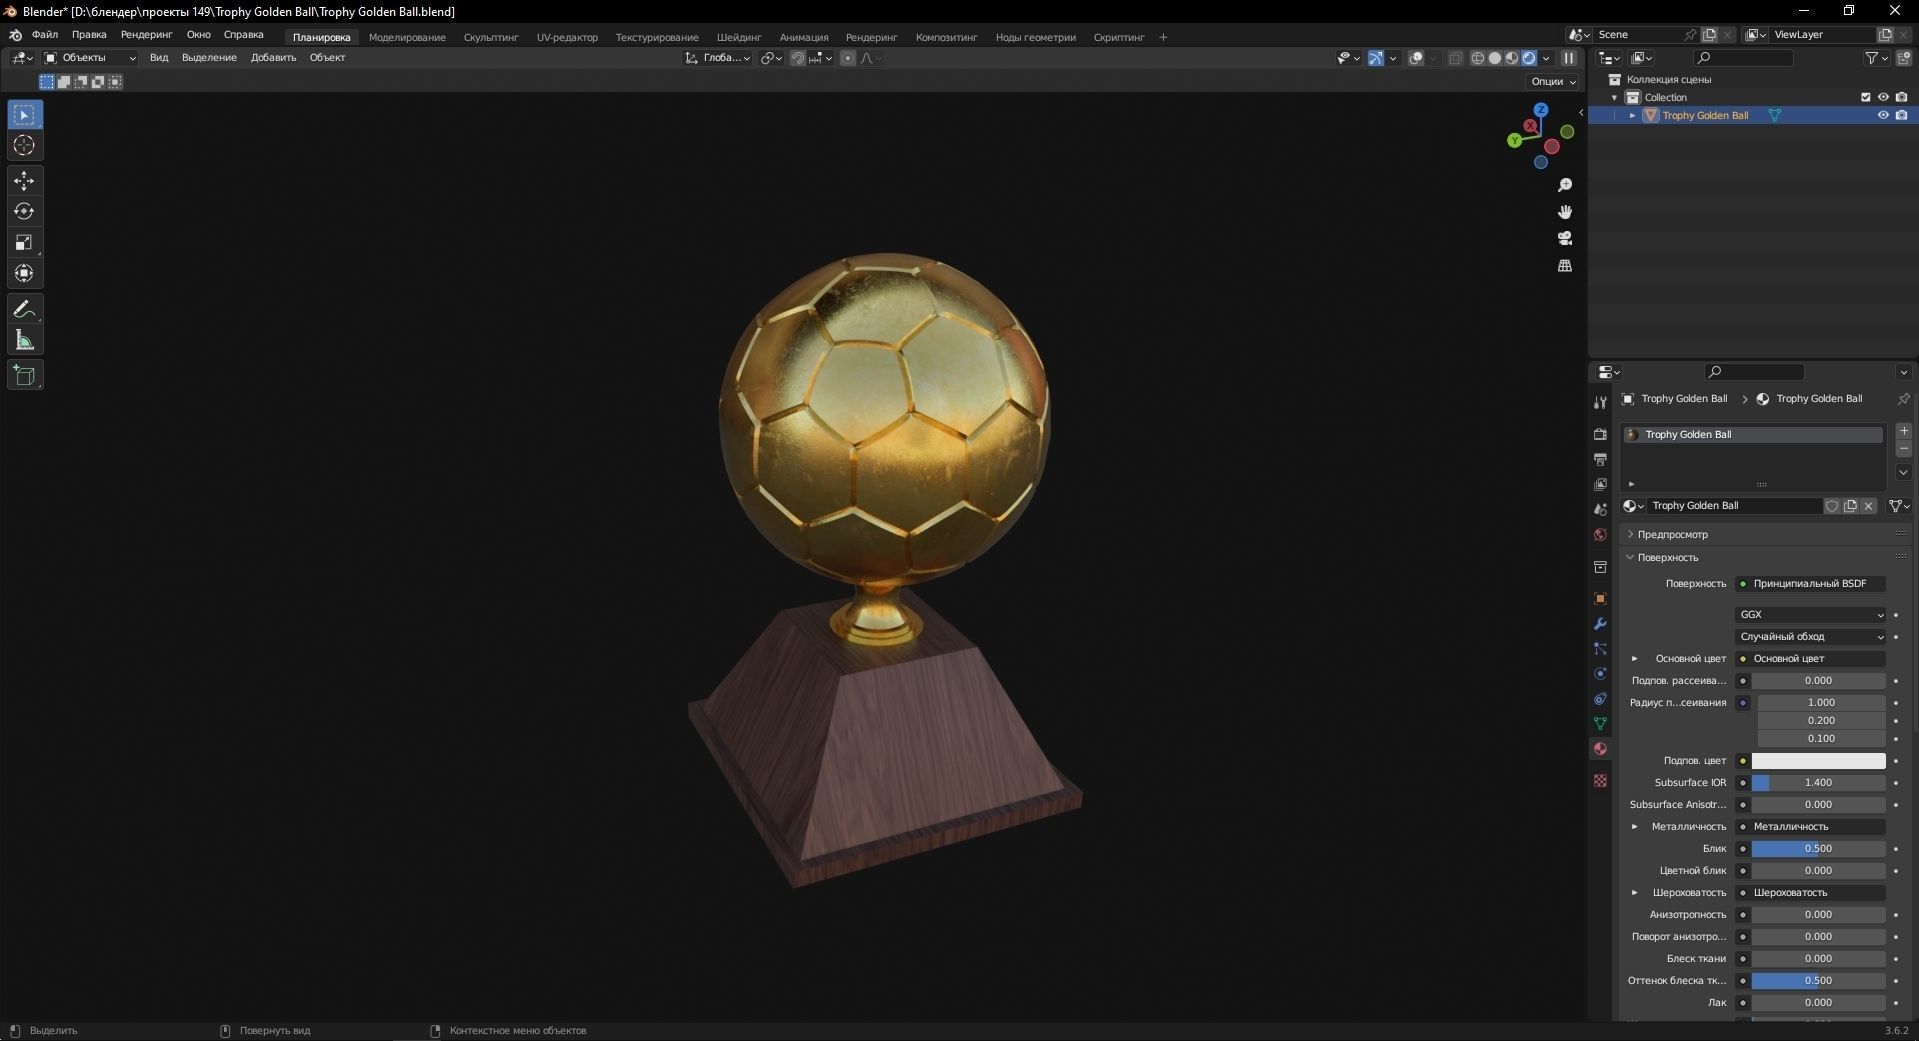Pick the Add Cube tool
The image size is (1919, 1041).
25,375
